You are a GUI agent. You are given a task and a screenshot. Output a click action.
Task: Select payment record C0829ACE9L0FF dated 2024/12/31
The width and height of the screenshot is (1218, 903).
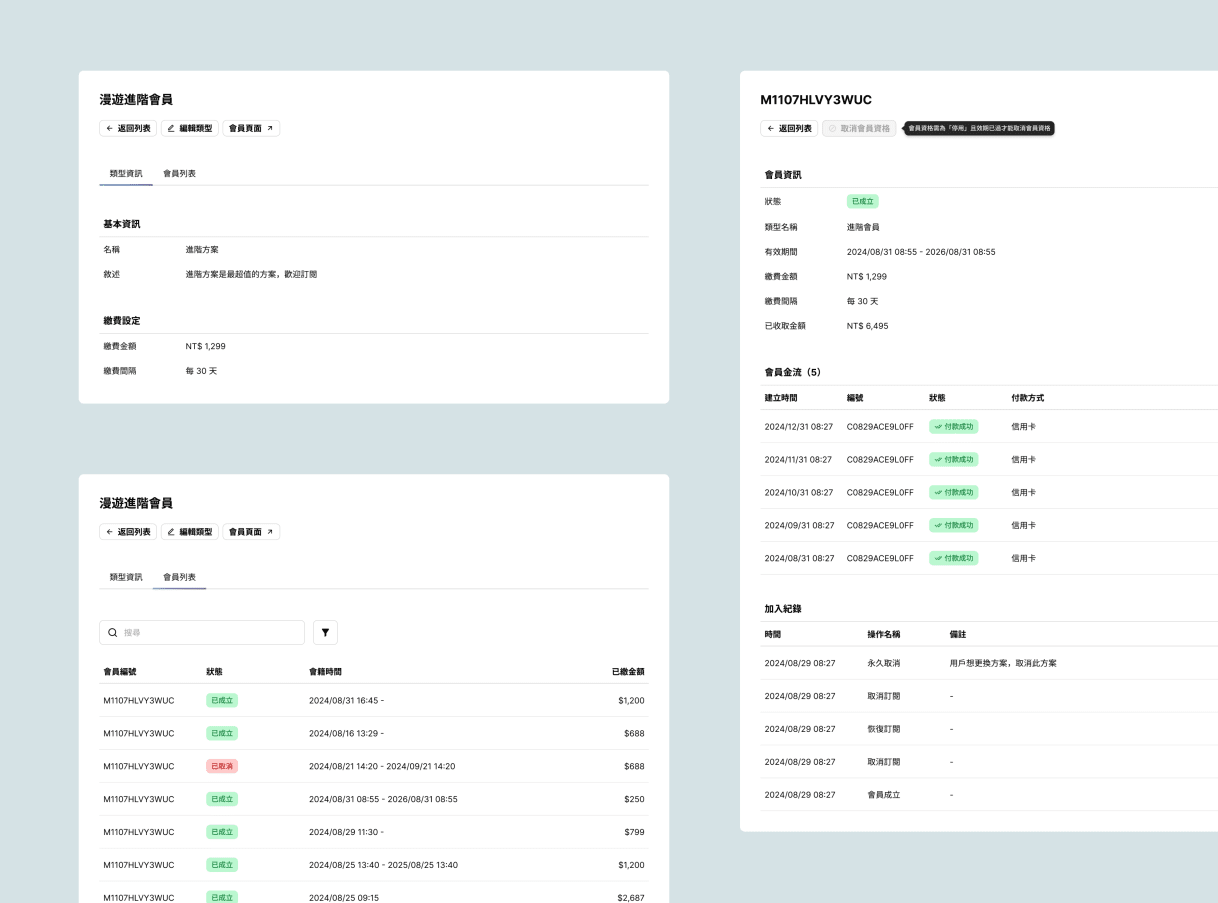[x=880, y=426]
